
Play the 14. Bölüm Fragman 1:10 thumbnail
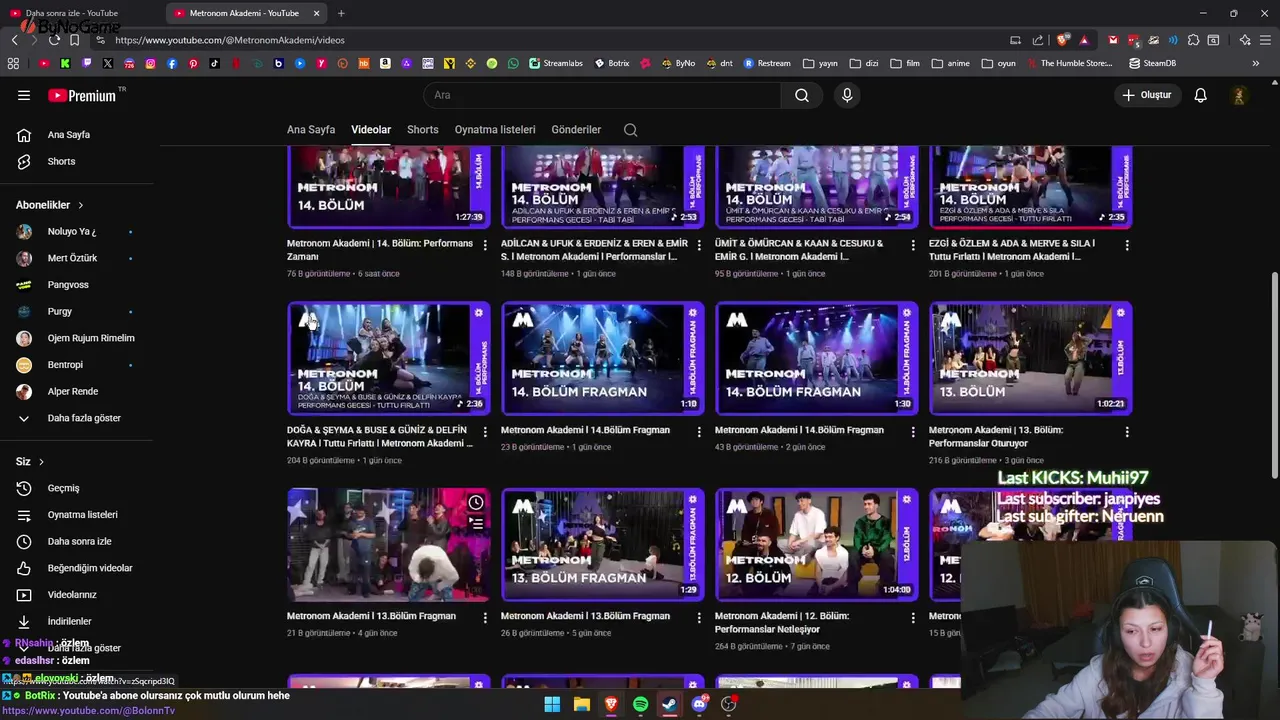point(603,358)
